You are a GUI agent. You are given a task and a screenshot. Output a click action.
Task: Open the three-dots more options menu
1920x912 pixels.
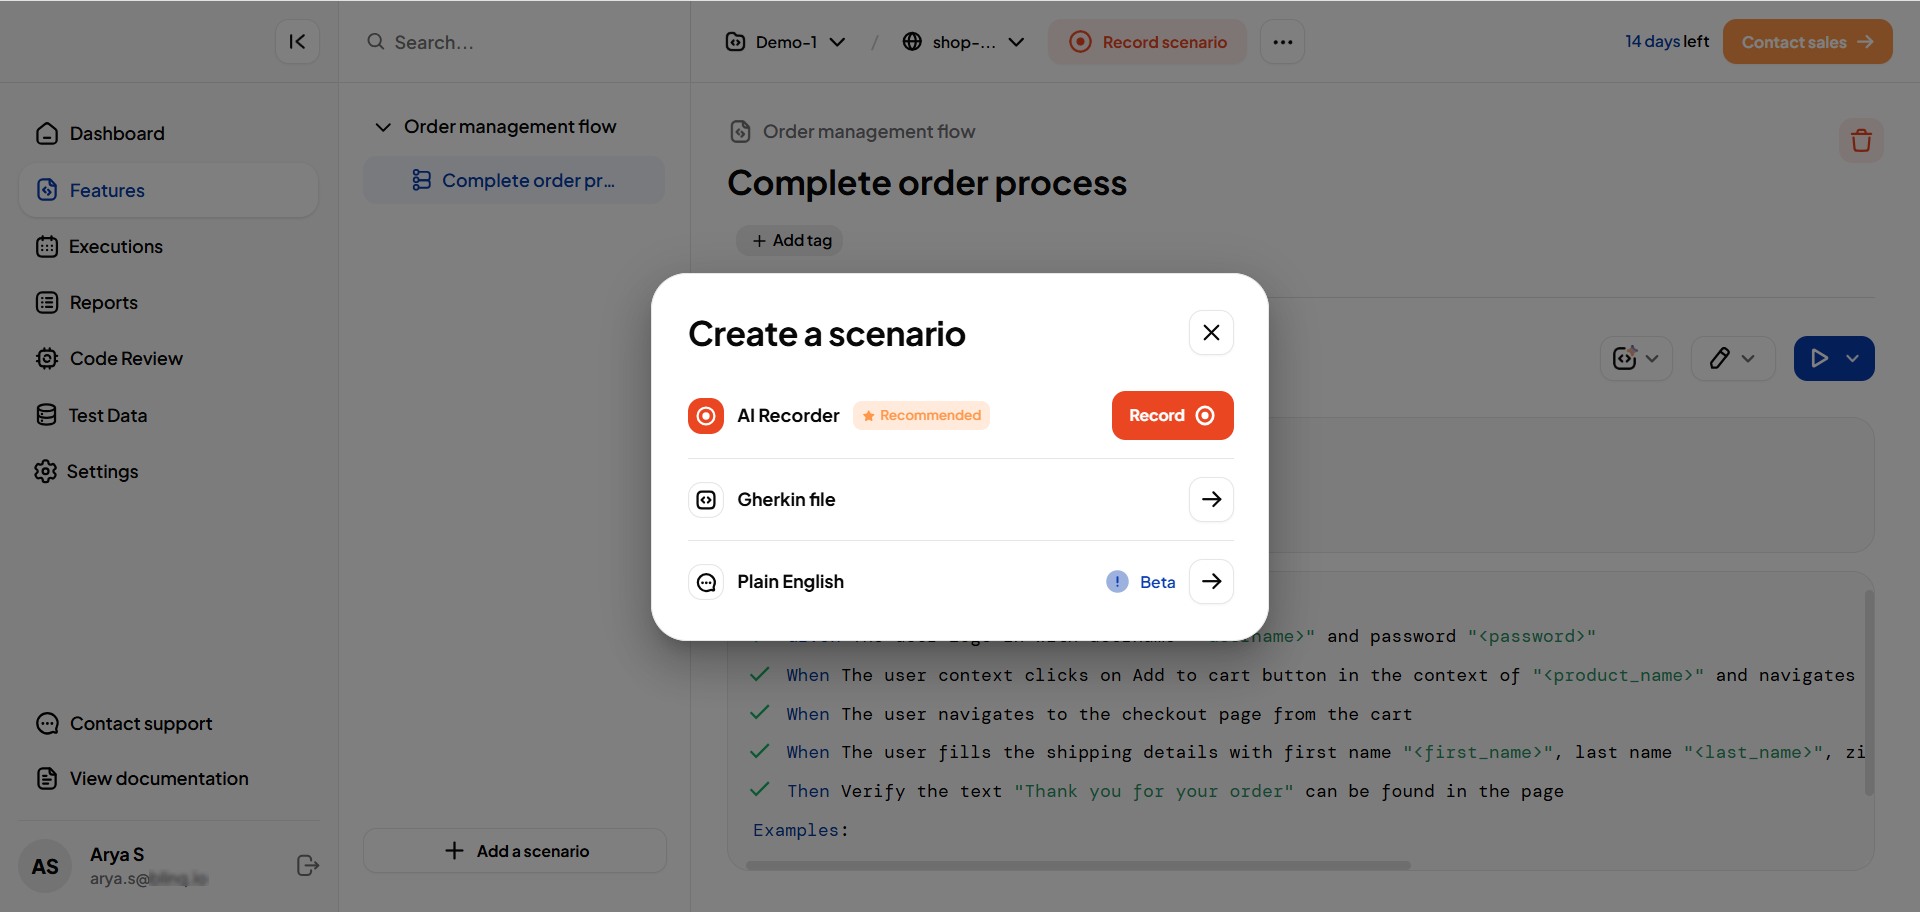coord(1282,42)
